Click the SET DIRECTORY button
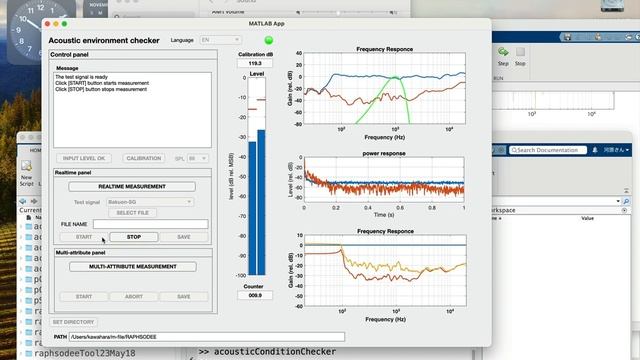The image size is (640, 360). tap(73, 322)
